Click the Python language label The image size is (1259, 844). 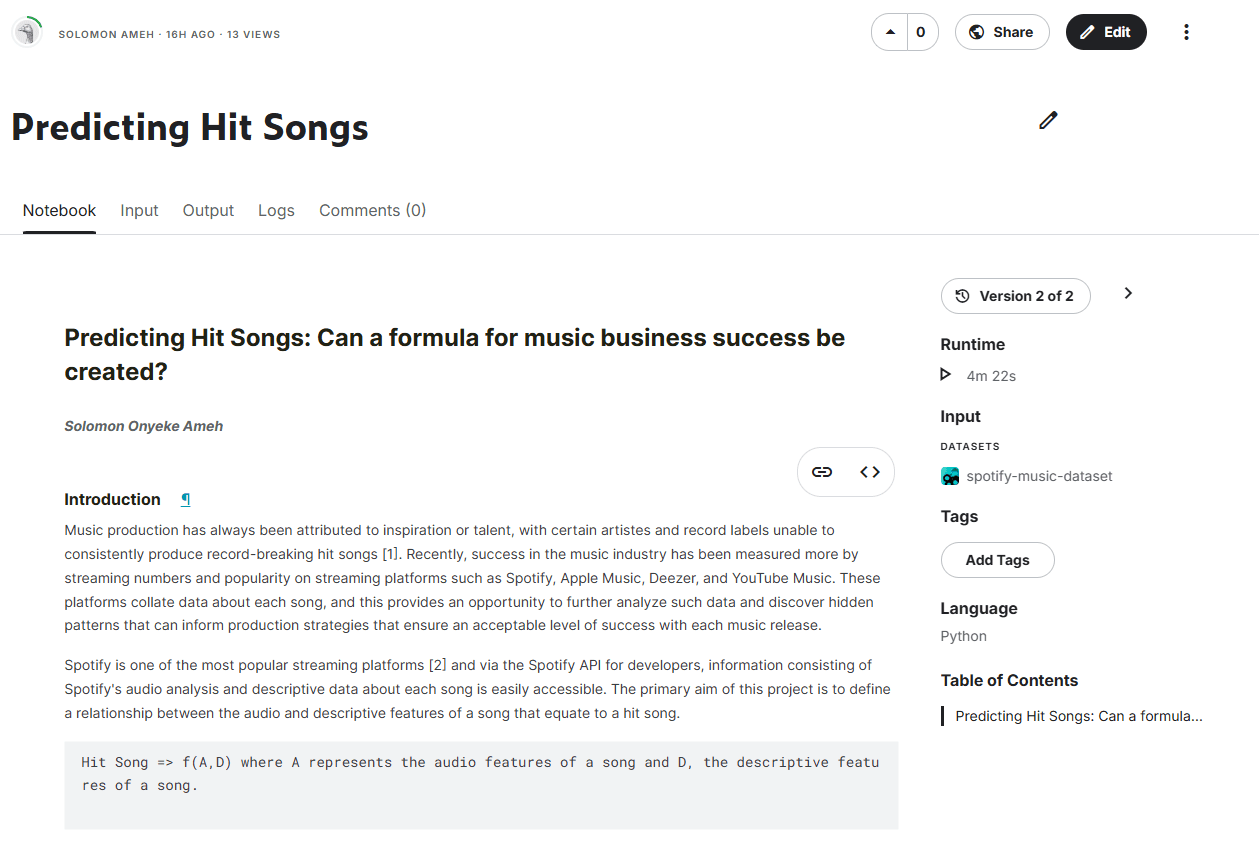point(963,636)
